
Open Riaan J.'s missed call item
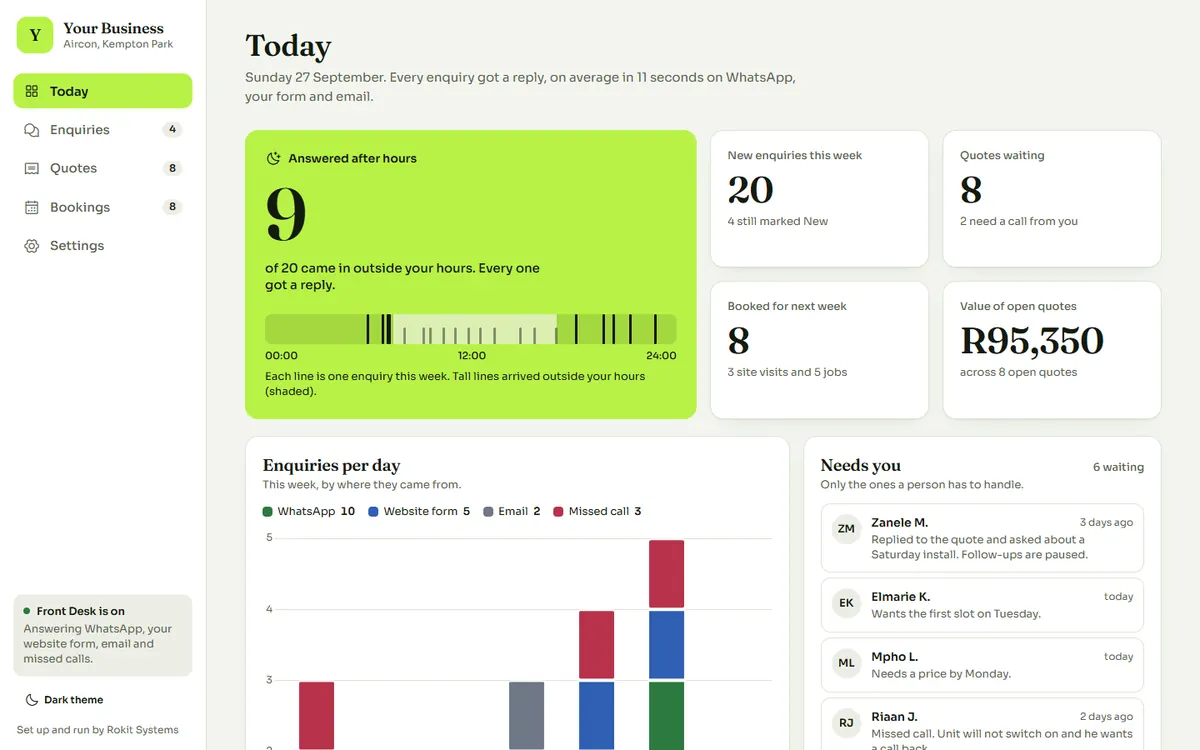click(982, 725)
